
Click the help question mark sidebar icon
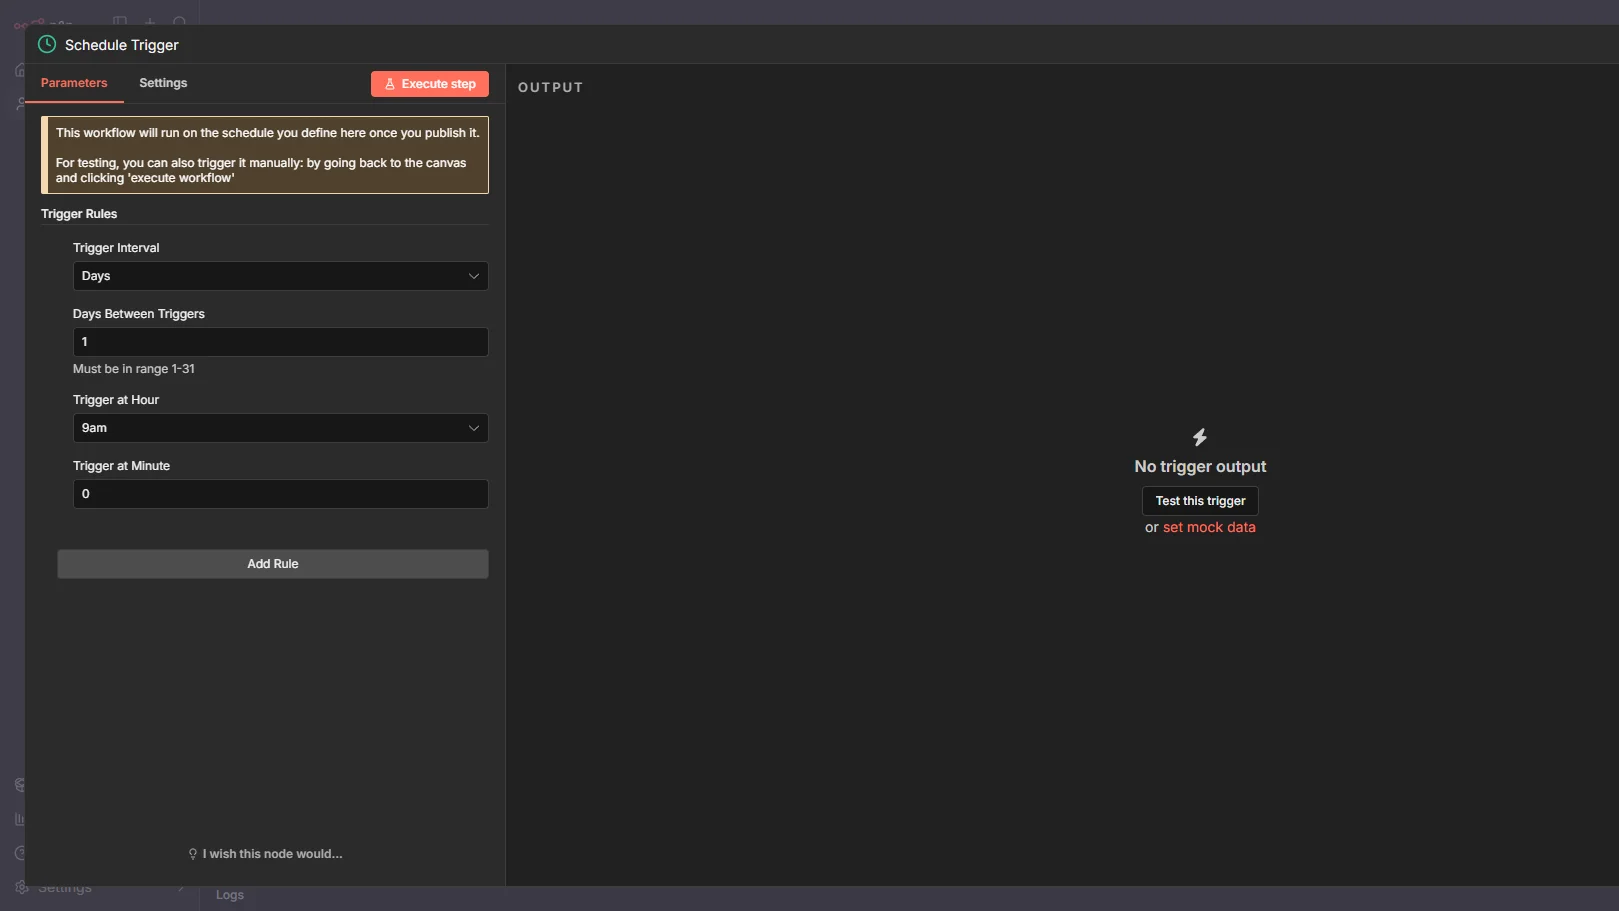coord(20,853)
